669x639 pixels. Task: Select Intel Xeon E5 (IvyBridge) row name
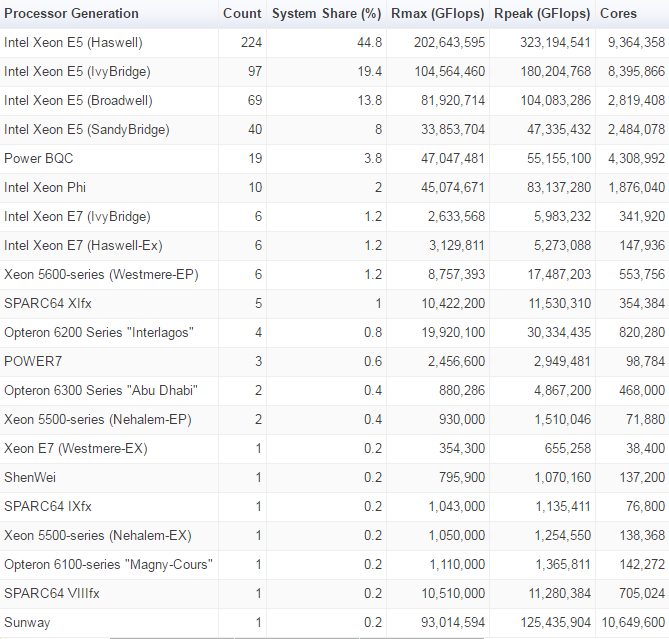coord(77,72)
